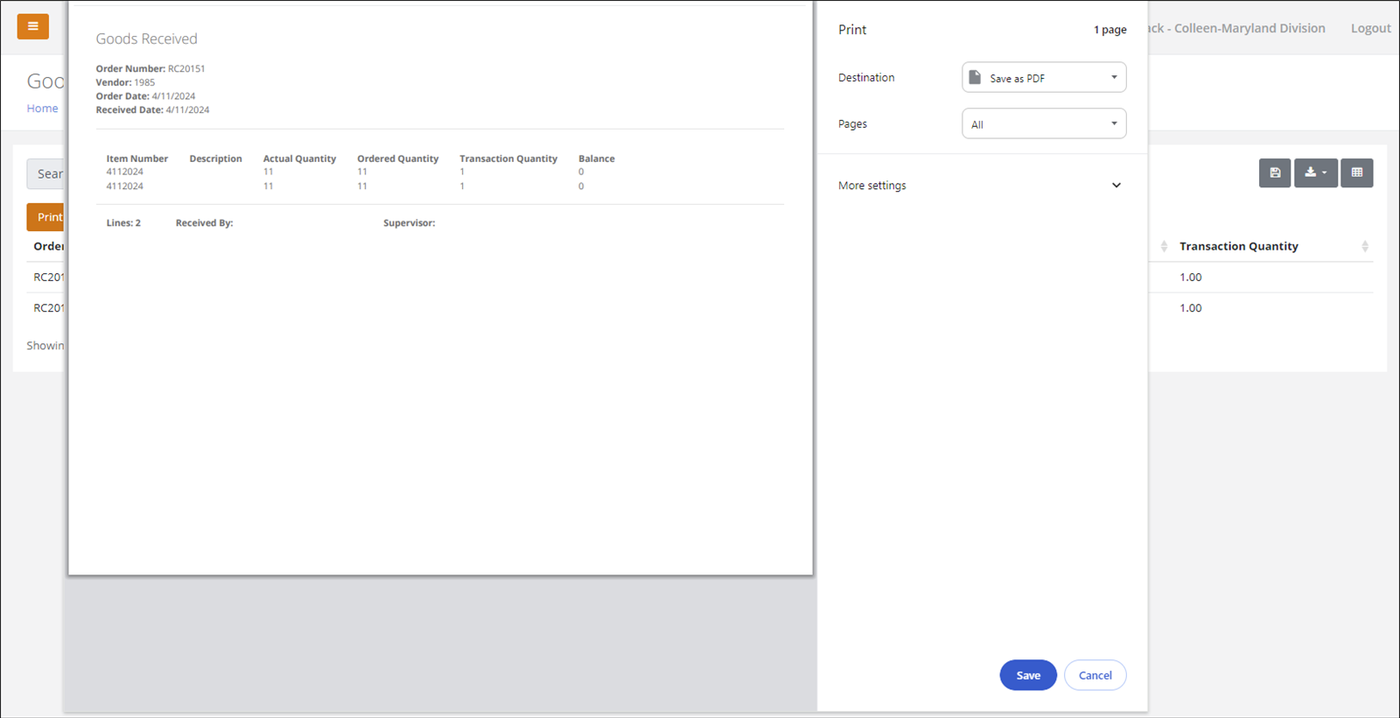1400x718 pixels.
Task: Click Lines: 2 text in preview
Action: [124, 223]
